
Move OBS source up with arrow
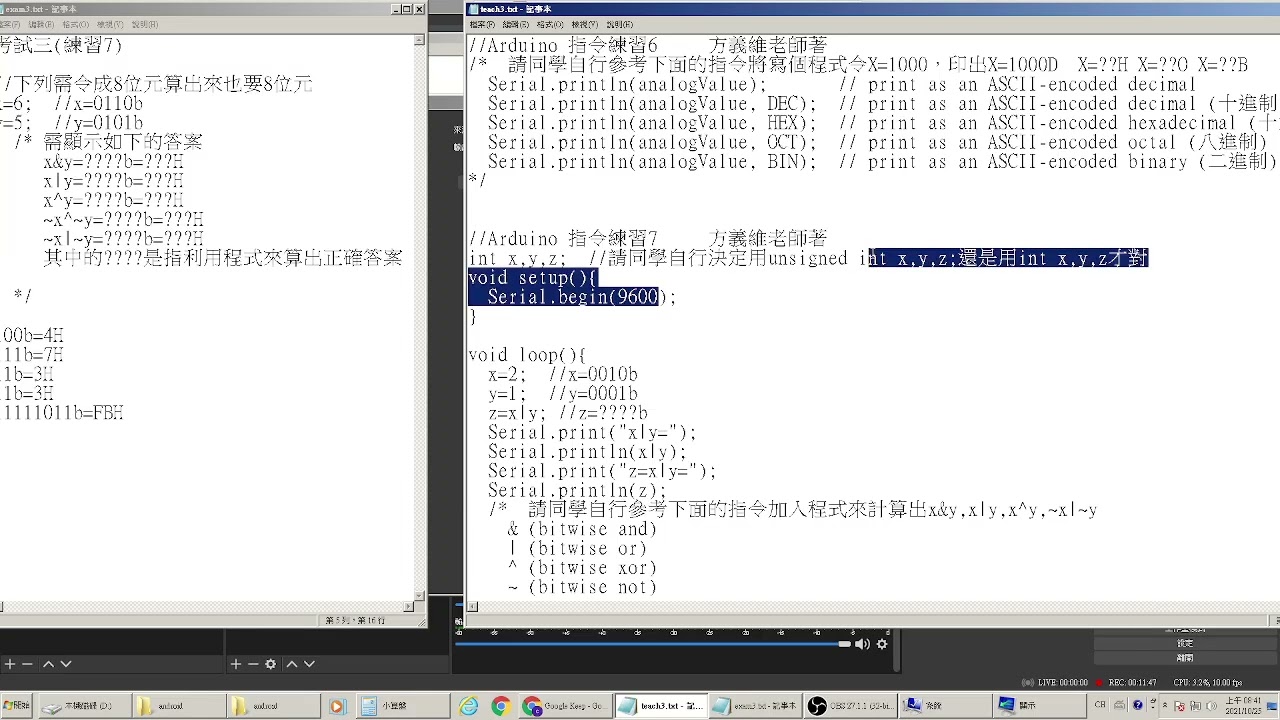click(292, 664)
